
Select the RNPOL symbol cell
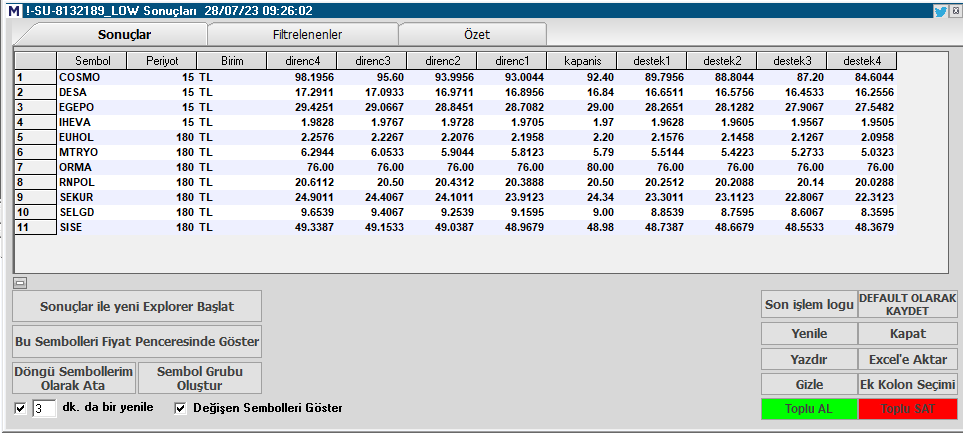(x=92, y=182)
